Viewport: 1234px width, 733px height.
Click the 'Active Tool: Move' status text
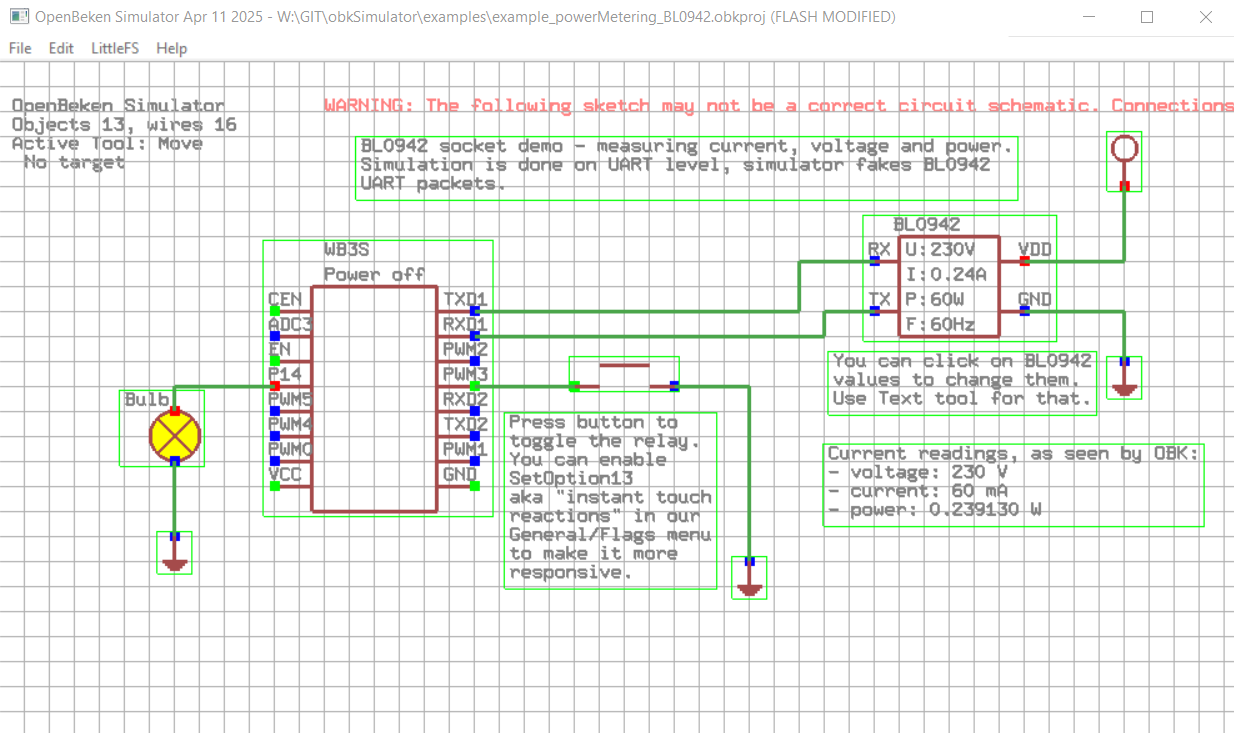coord(107,144)
